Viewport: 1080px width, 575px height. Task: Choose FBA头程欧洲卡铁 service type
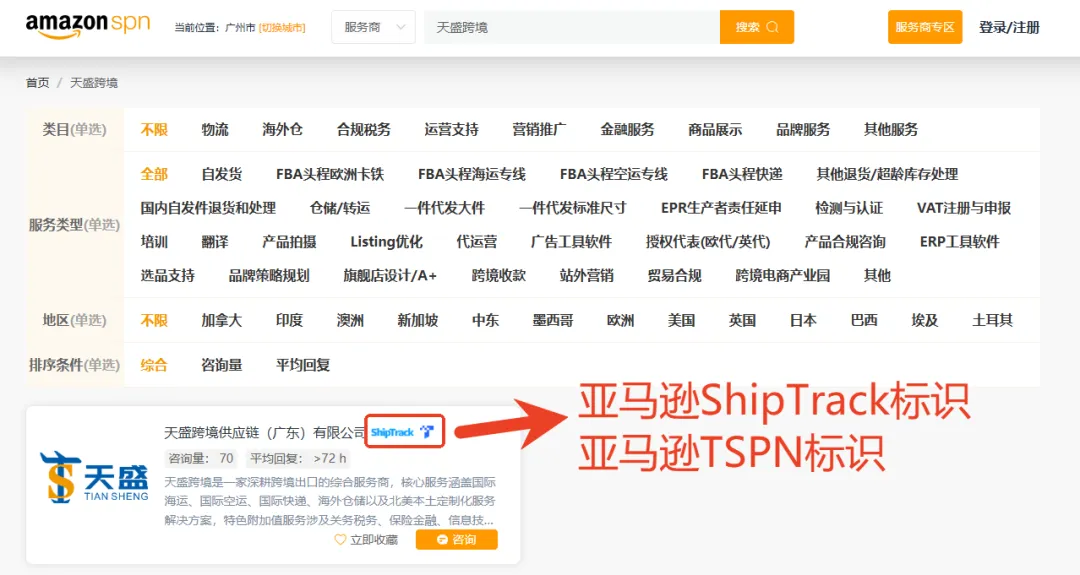[330, 174]
